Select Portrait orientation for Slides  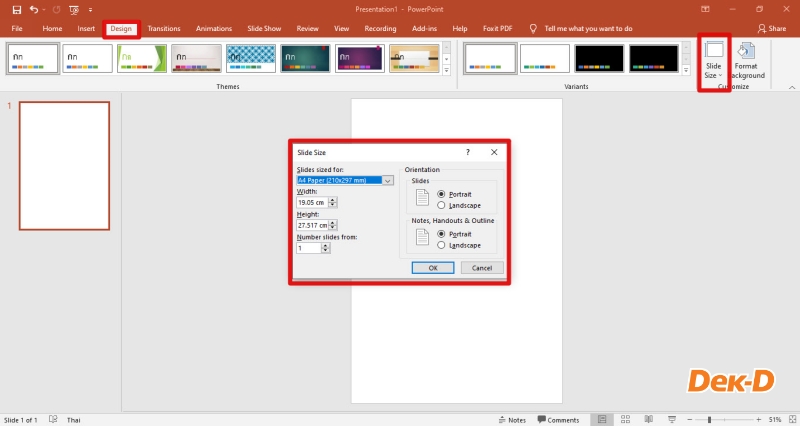pos(442,193)
